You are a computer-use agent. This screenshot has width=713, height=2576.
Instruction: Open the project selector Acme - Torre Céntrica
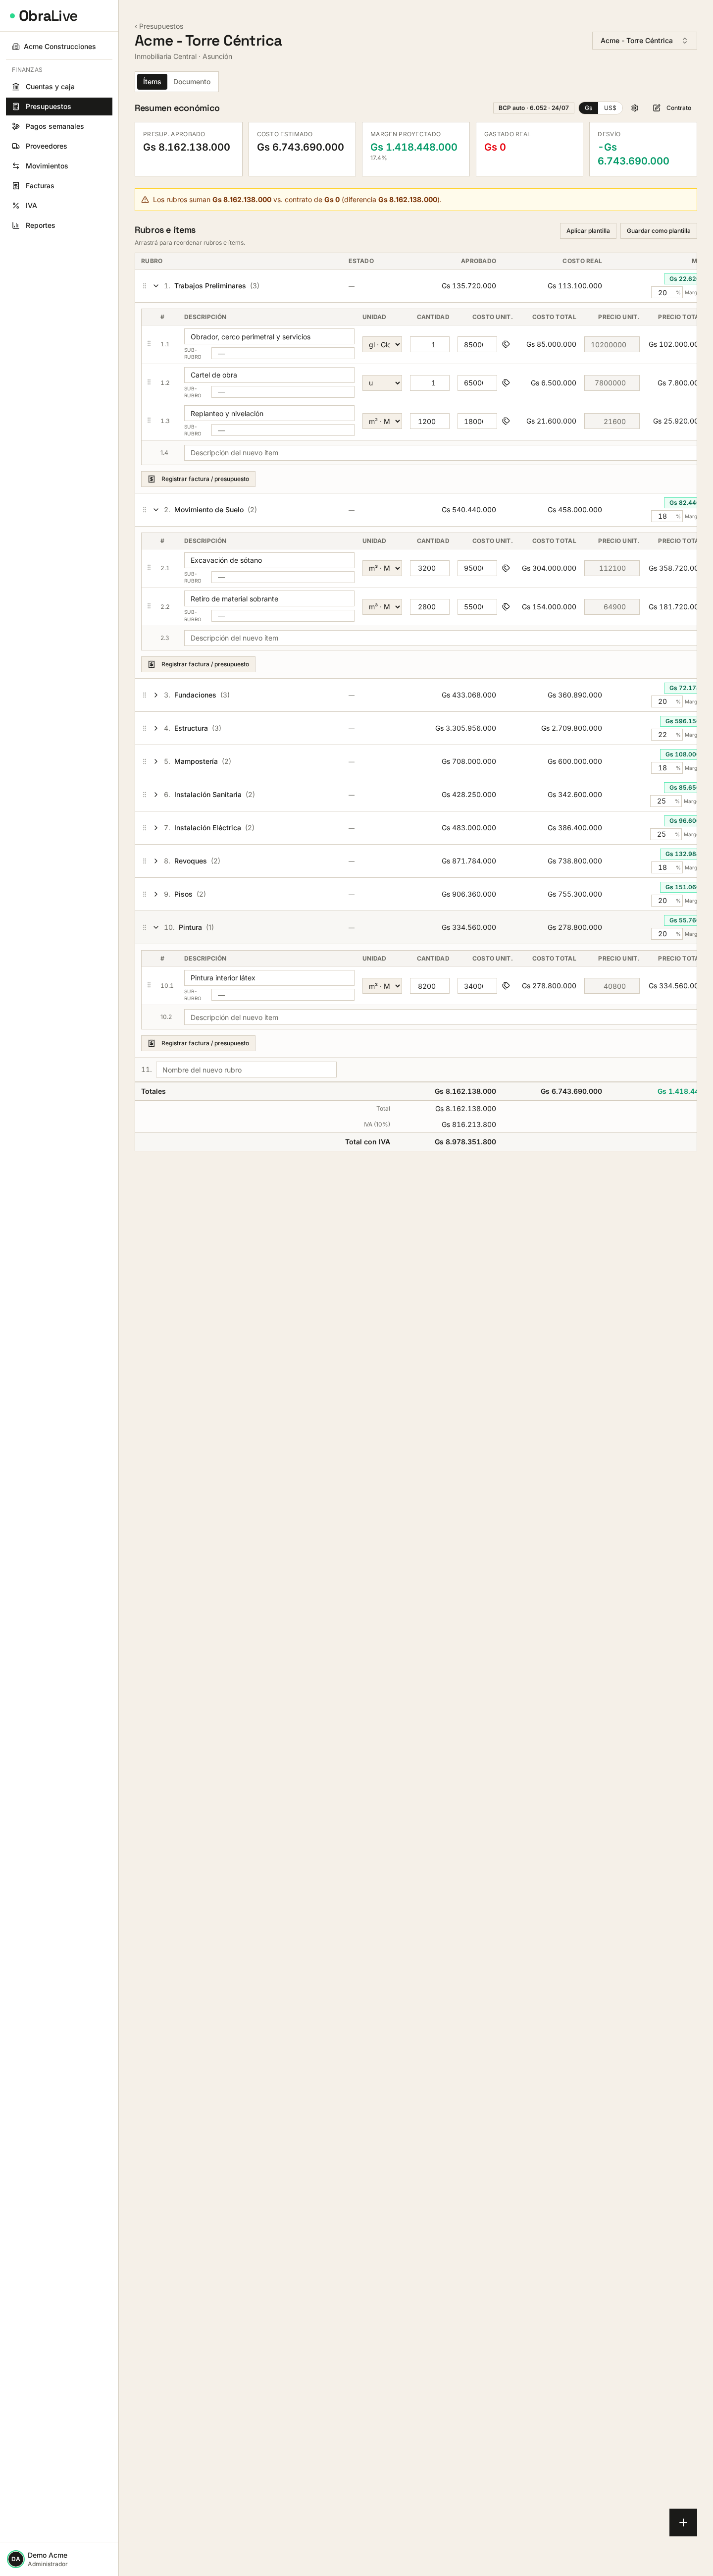point(644,41)
